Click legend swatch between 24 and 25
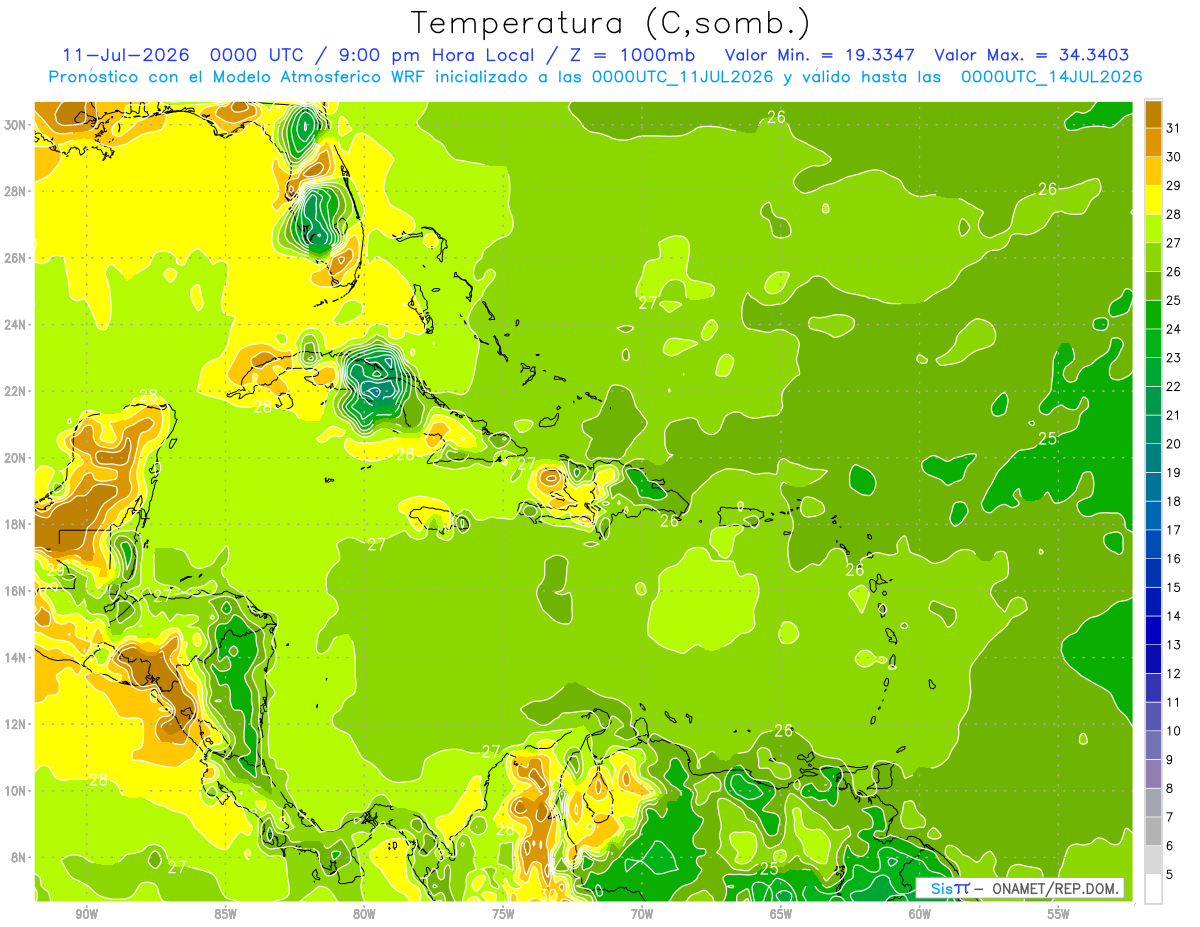 (1153, 315)
